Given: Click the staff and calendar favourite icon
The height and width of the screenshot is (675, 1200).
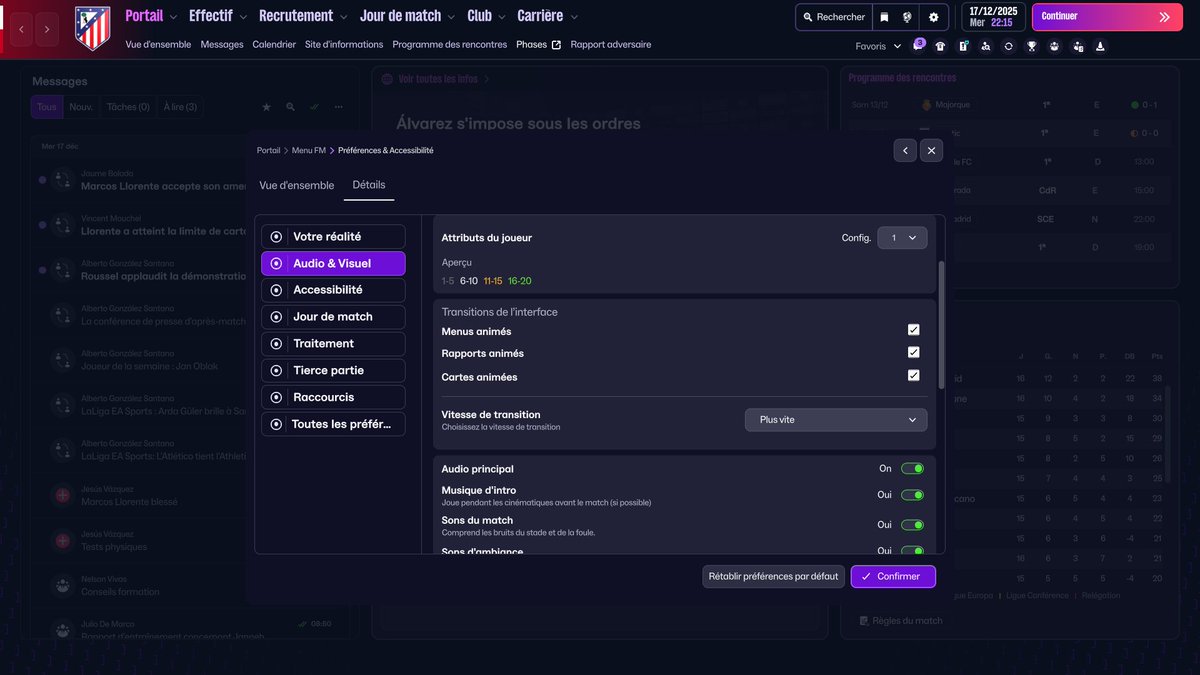Looking at the screenshot, I should coord(1078,46).
